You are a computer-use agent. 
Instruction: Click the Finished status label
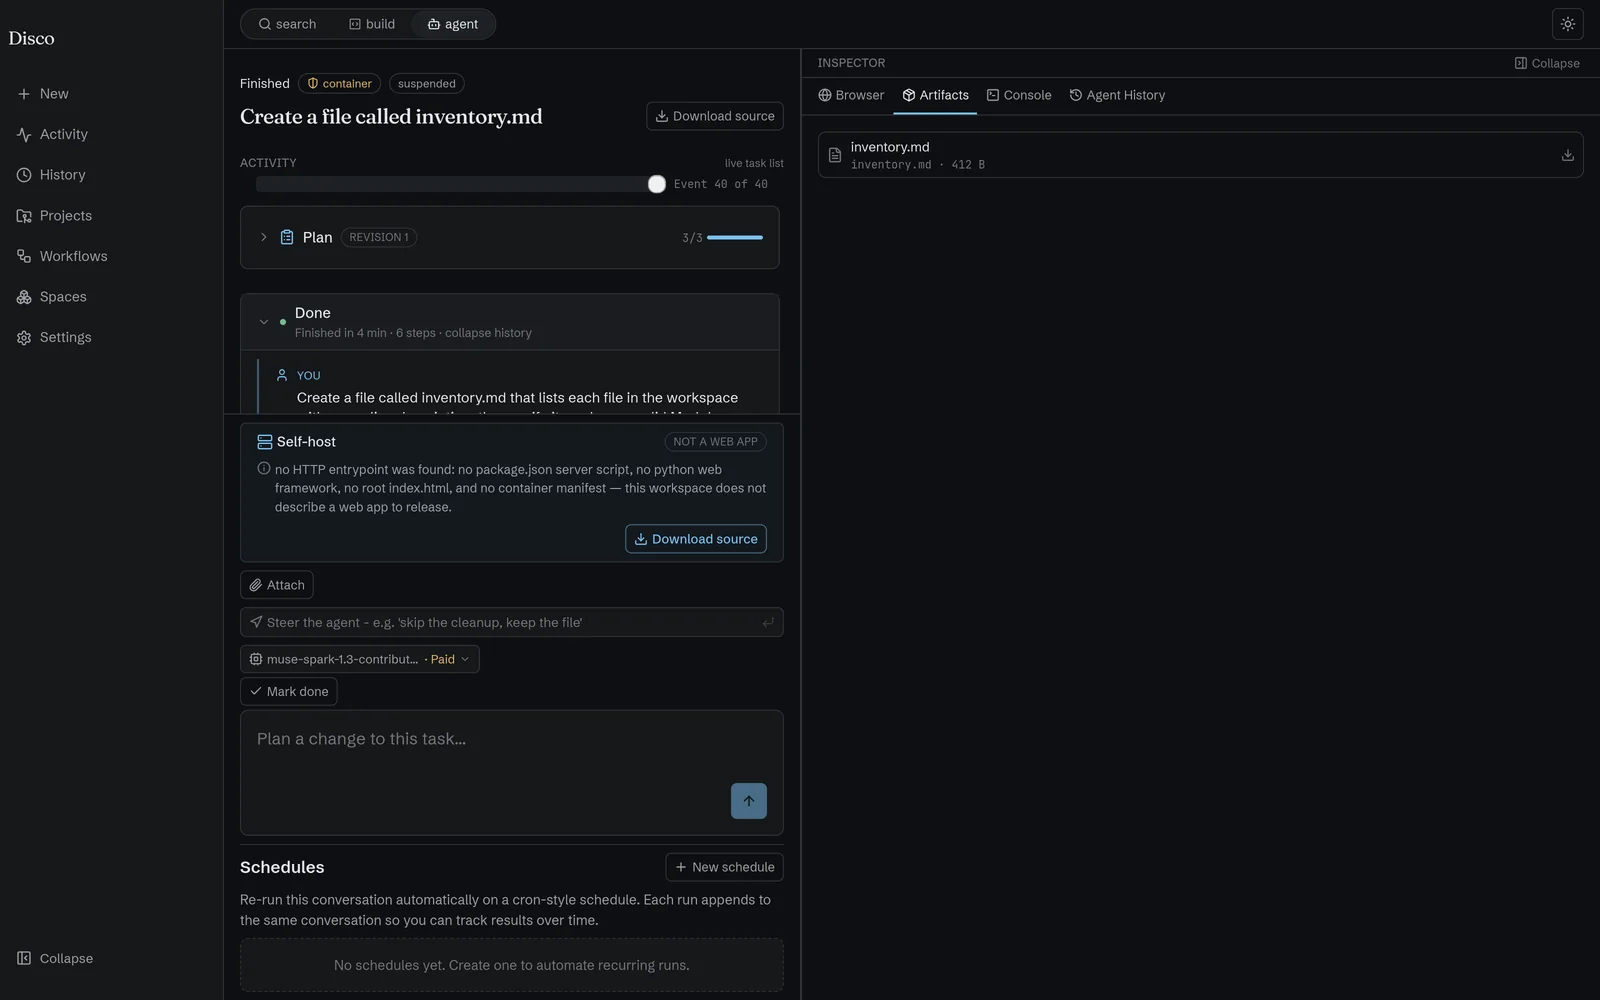click(x=265, y=84)
